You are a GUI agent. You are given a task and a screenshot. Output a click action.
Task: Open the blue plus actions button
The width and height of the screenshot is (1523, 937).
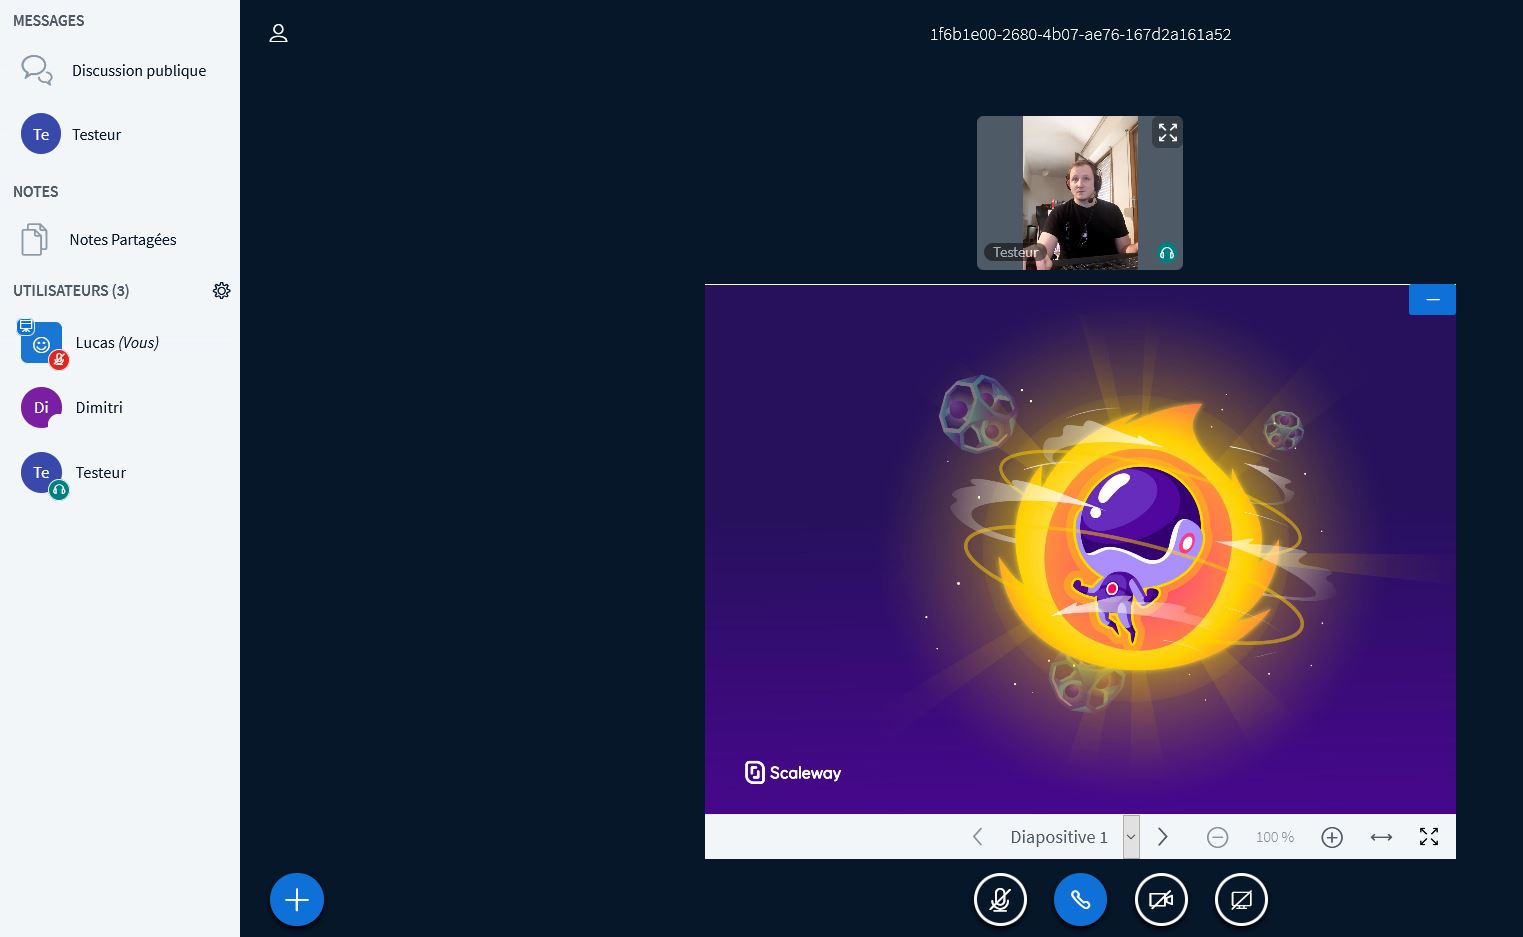pos(297,900)
